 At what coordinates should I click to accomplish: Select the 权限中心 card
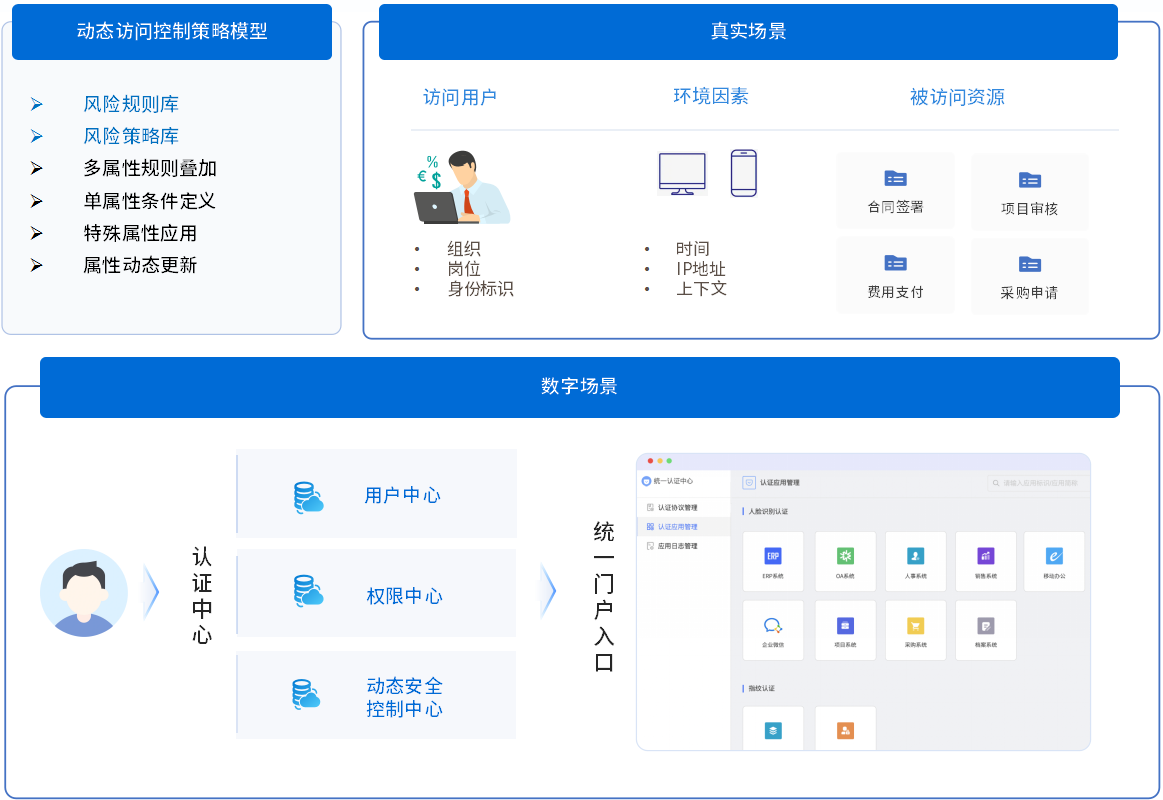(376, 594)
